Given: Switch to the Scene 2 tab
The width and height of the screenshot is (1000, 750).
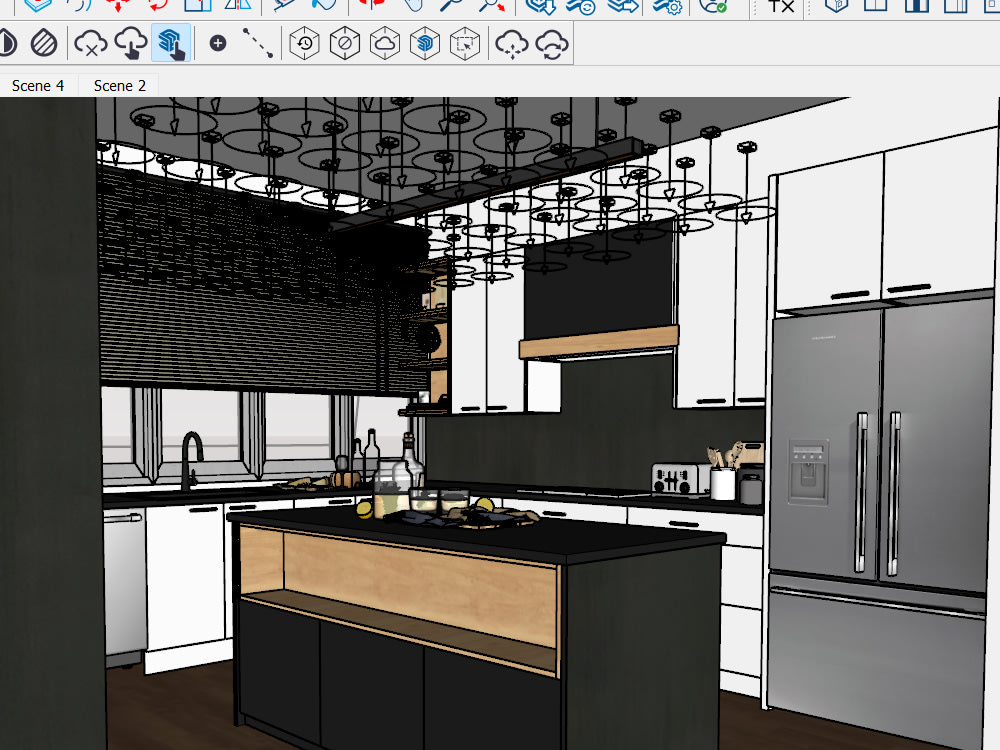Looking at the screenshot, I should tap(118, 85).
